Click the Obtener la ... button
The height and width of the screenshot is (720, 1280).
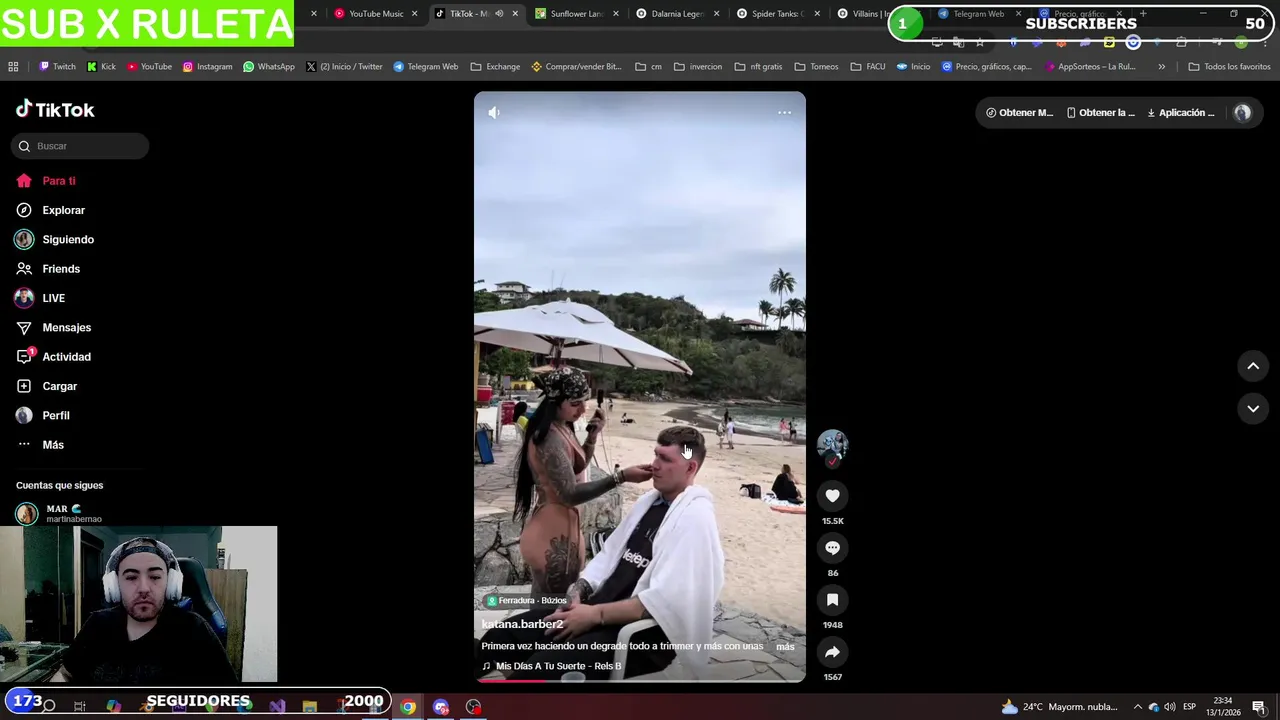pos(1101,113)
